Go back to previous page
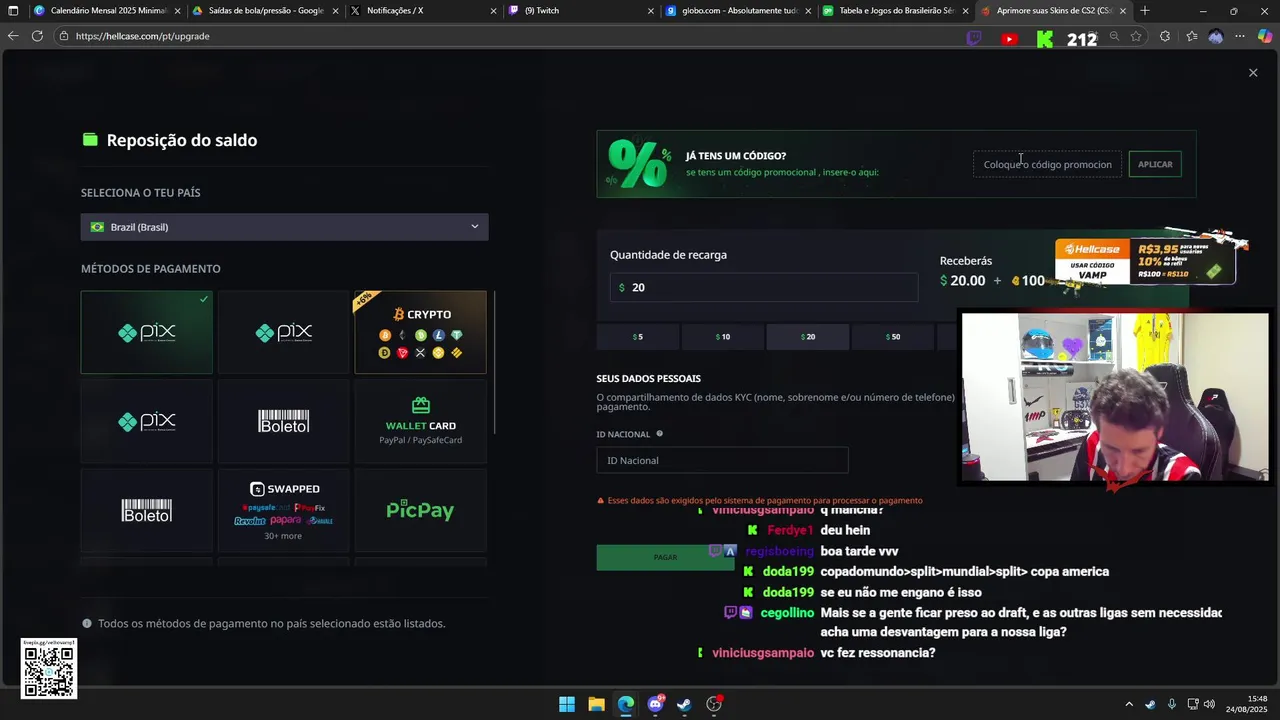This screenshot has height=720, width=1280. click(13, 36)
